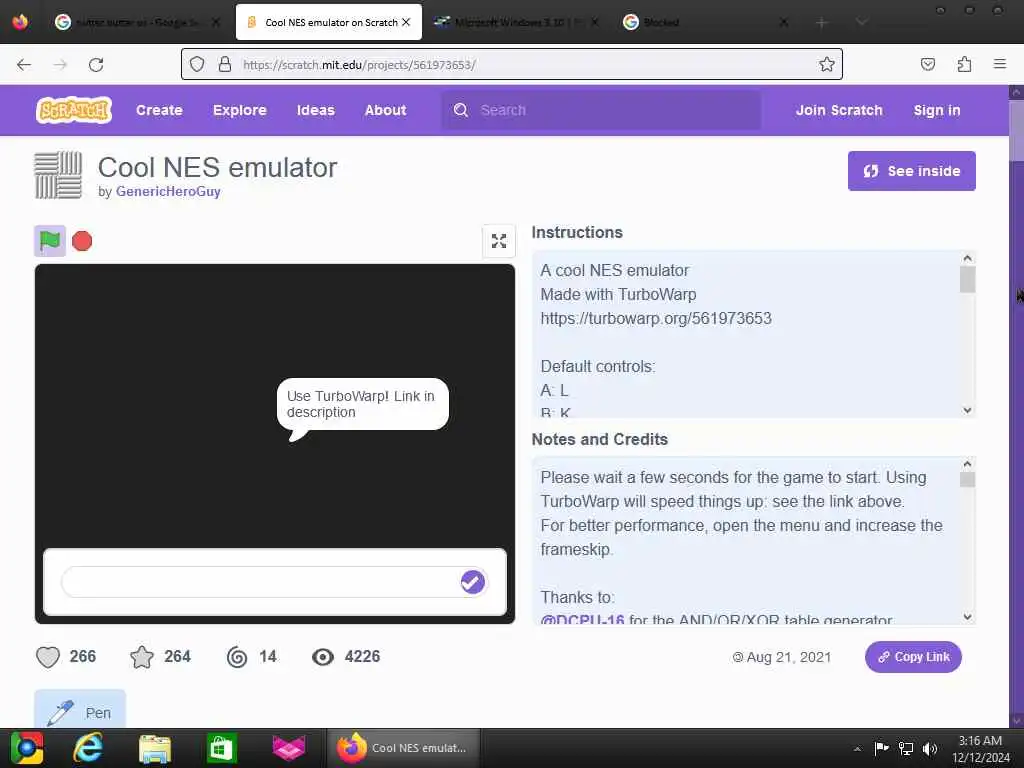This screenshot has width=1024, height=768.
Task: Click the views eye icon
Action: [x=323, y=657]
